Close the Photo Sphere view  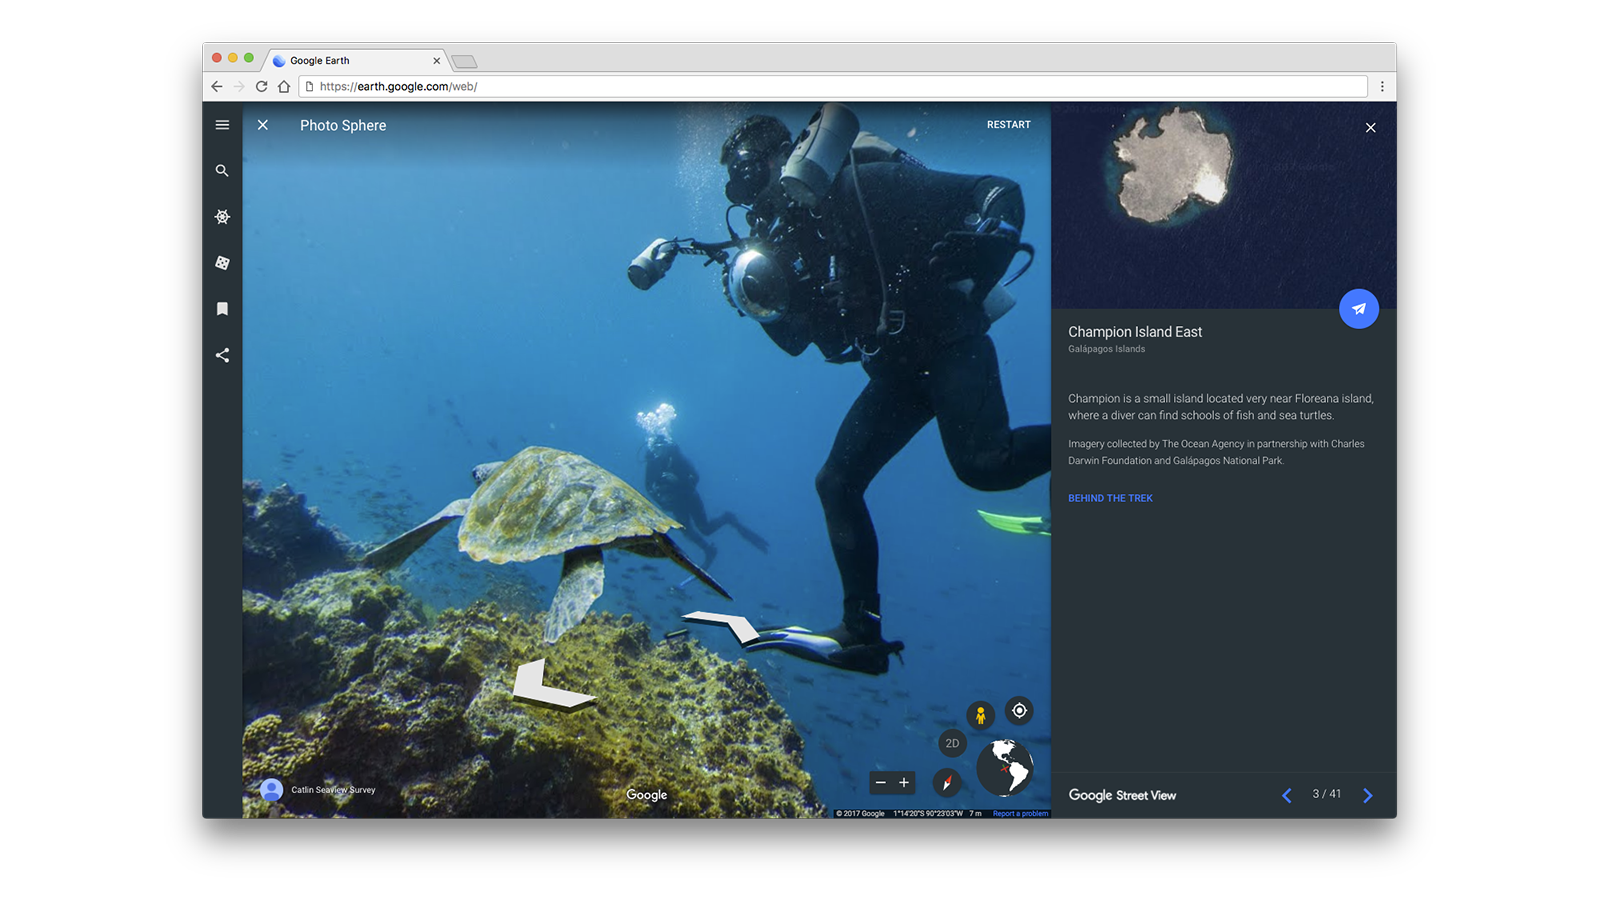coord(263,125)
